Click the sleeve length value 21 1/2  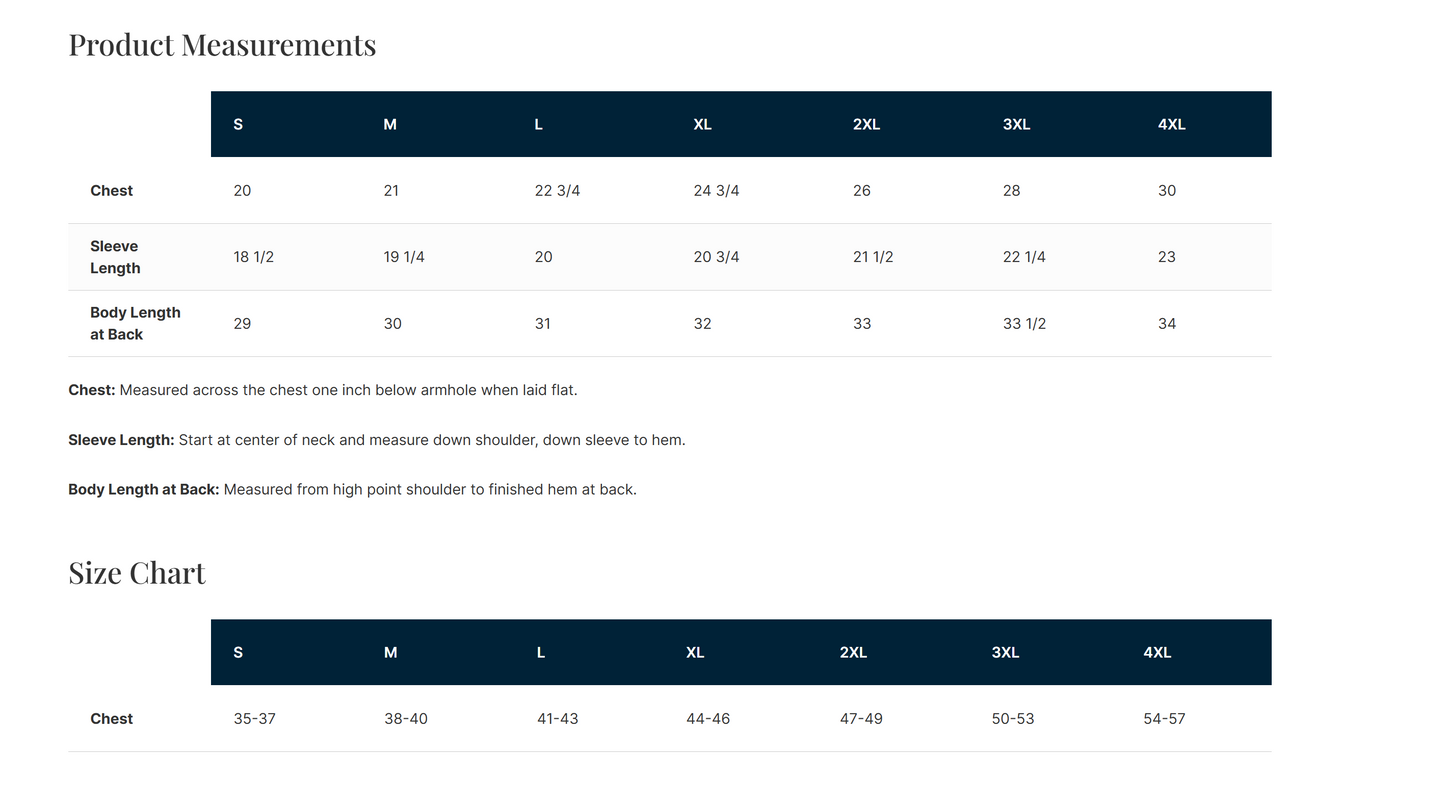click(x=873, y=257)
